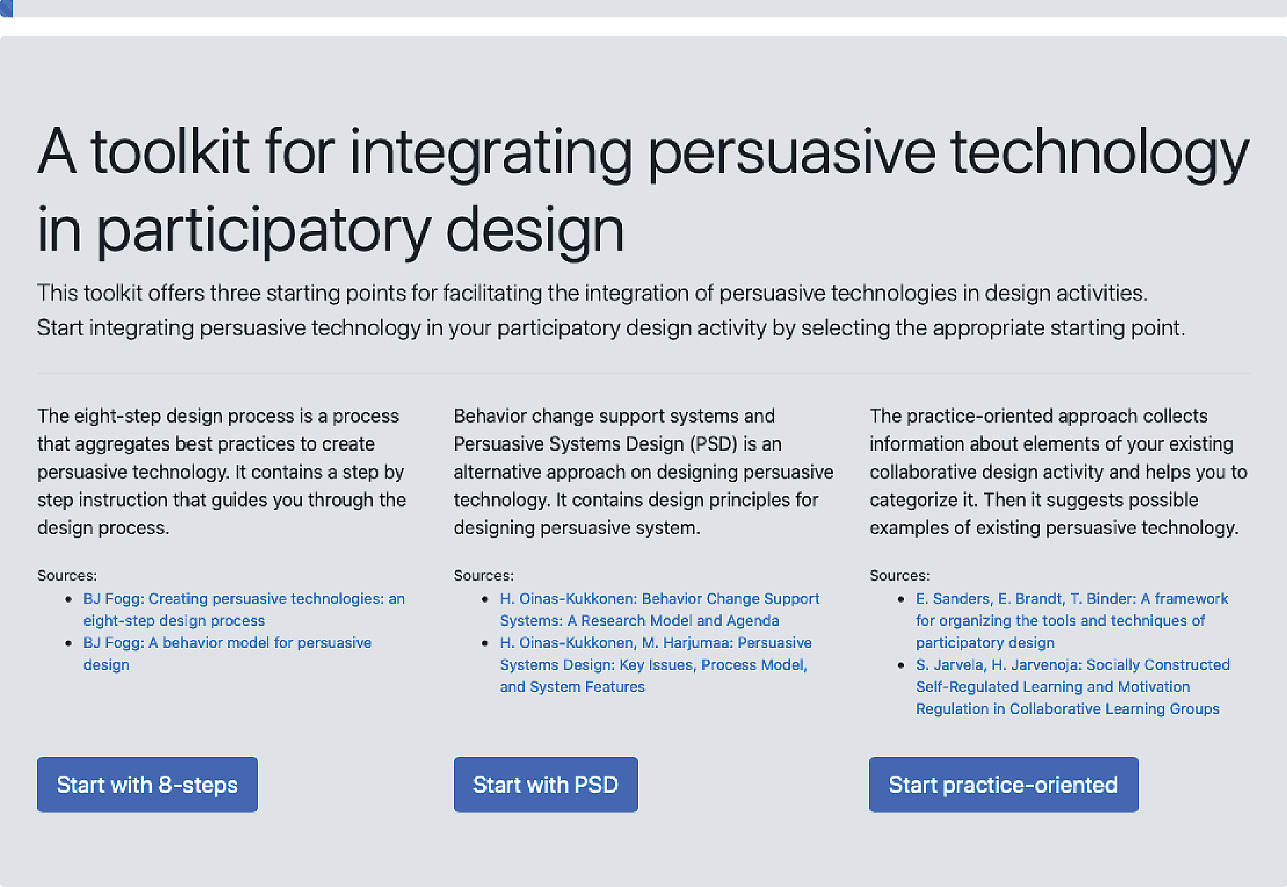Open the Sanders, Brandt, Binder framework link
Viewport: 1287px width, 887px height.
[1072, 621]
